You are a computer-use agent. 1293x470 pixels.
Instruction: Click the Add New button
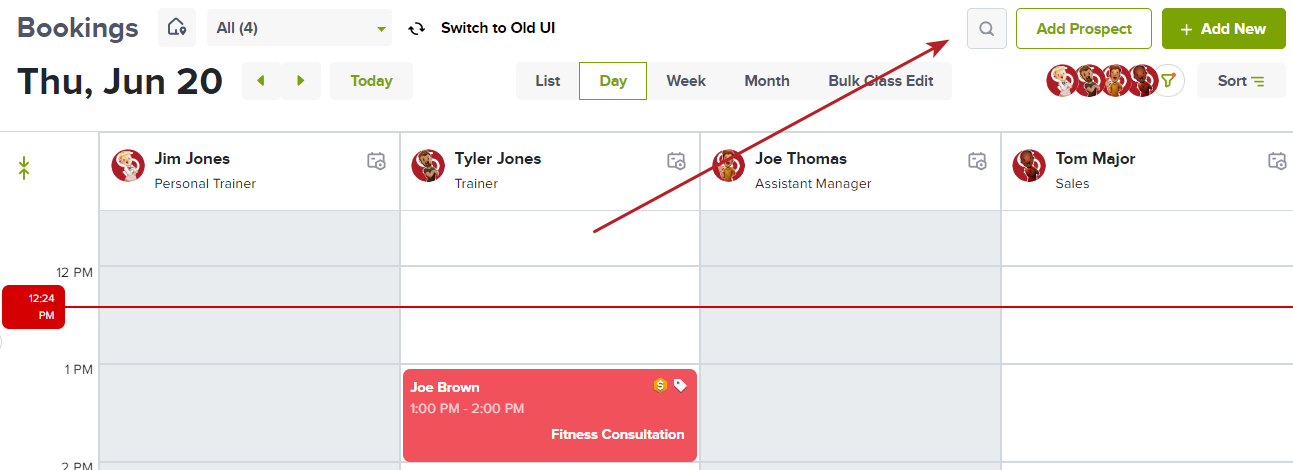tap(1223, 29)
